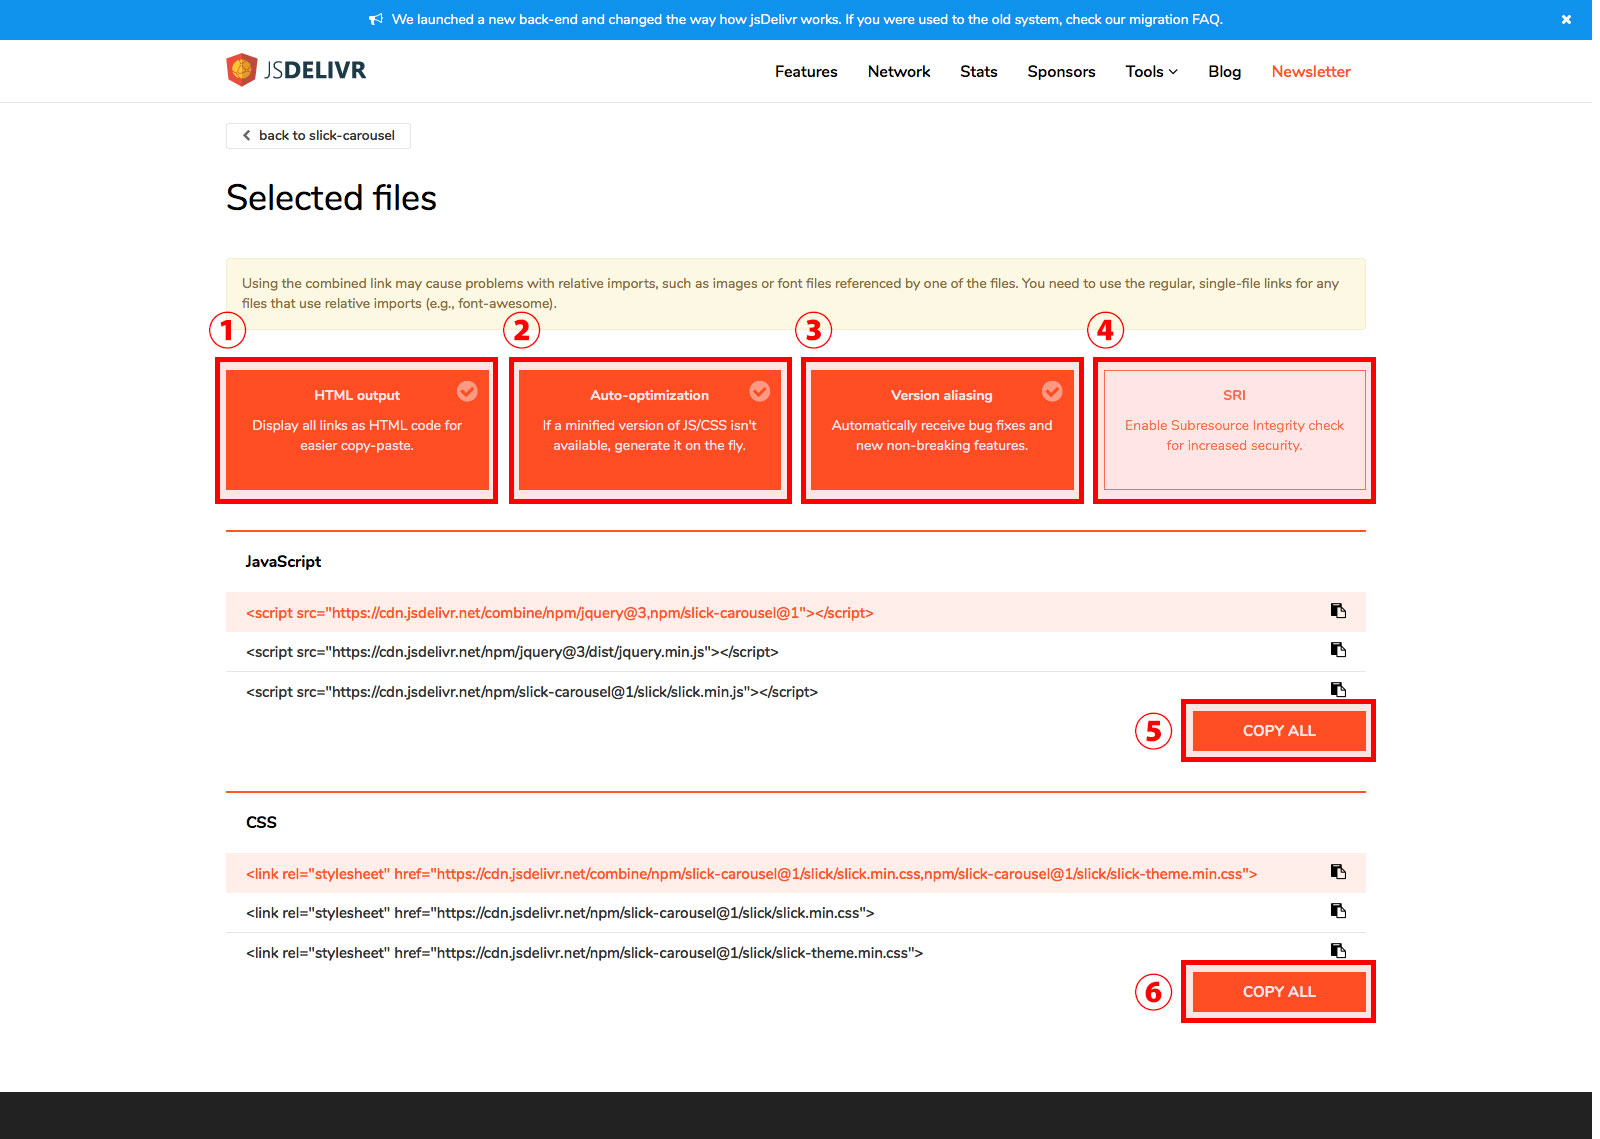Copy the combined CSS stylesheet link

1338,872
